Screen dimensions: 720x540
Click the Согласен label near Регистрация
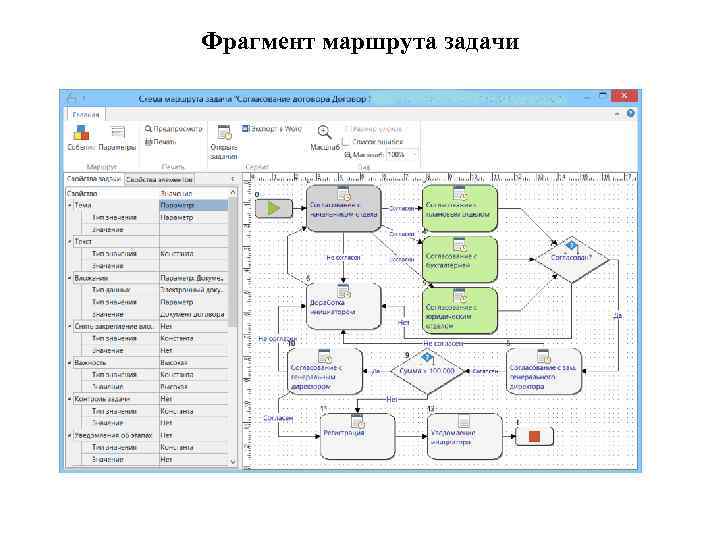[x=278, y=418]
